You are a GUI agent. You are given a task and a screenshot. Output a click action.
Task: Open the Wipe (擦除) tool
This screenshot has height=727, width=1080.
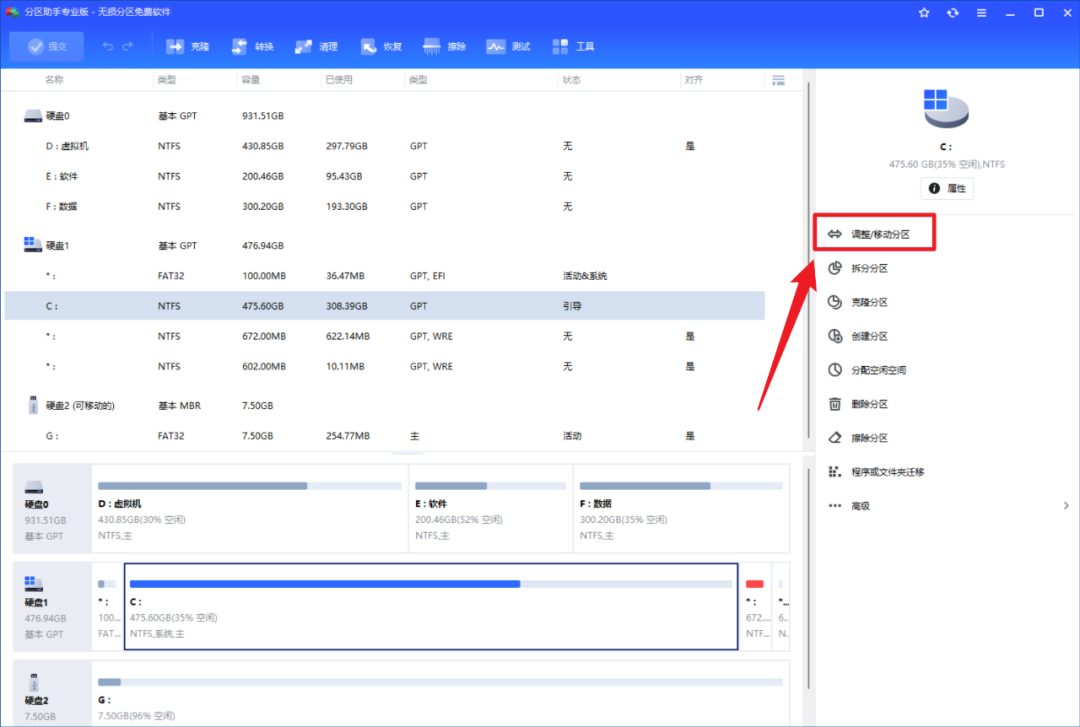click(x=444, y=46)
